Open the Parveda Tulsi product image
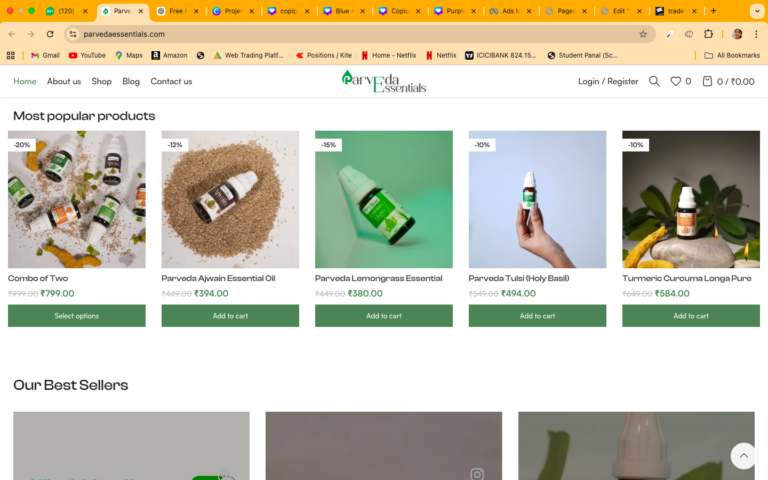 click(537, 199)
